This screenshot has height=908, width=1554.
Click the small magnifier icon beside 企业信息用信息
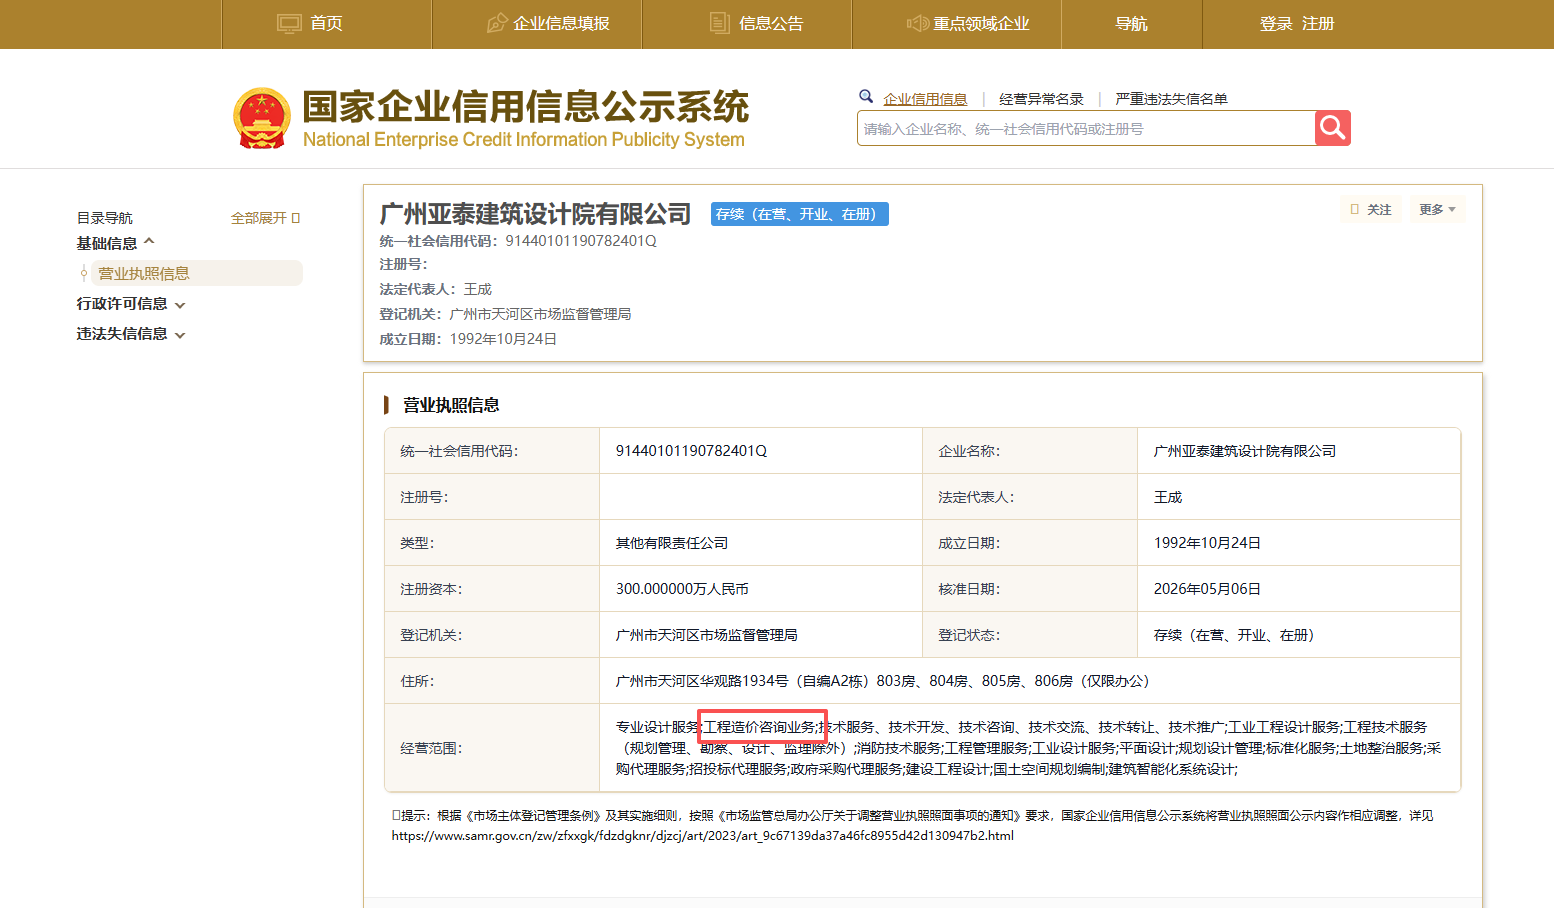(x=866, y=97)
